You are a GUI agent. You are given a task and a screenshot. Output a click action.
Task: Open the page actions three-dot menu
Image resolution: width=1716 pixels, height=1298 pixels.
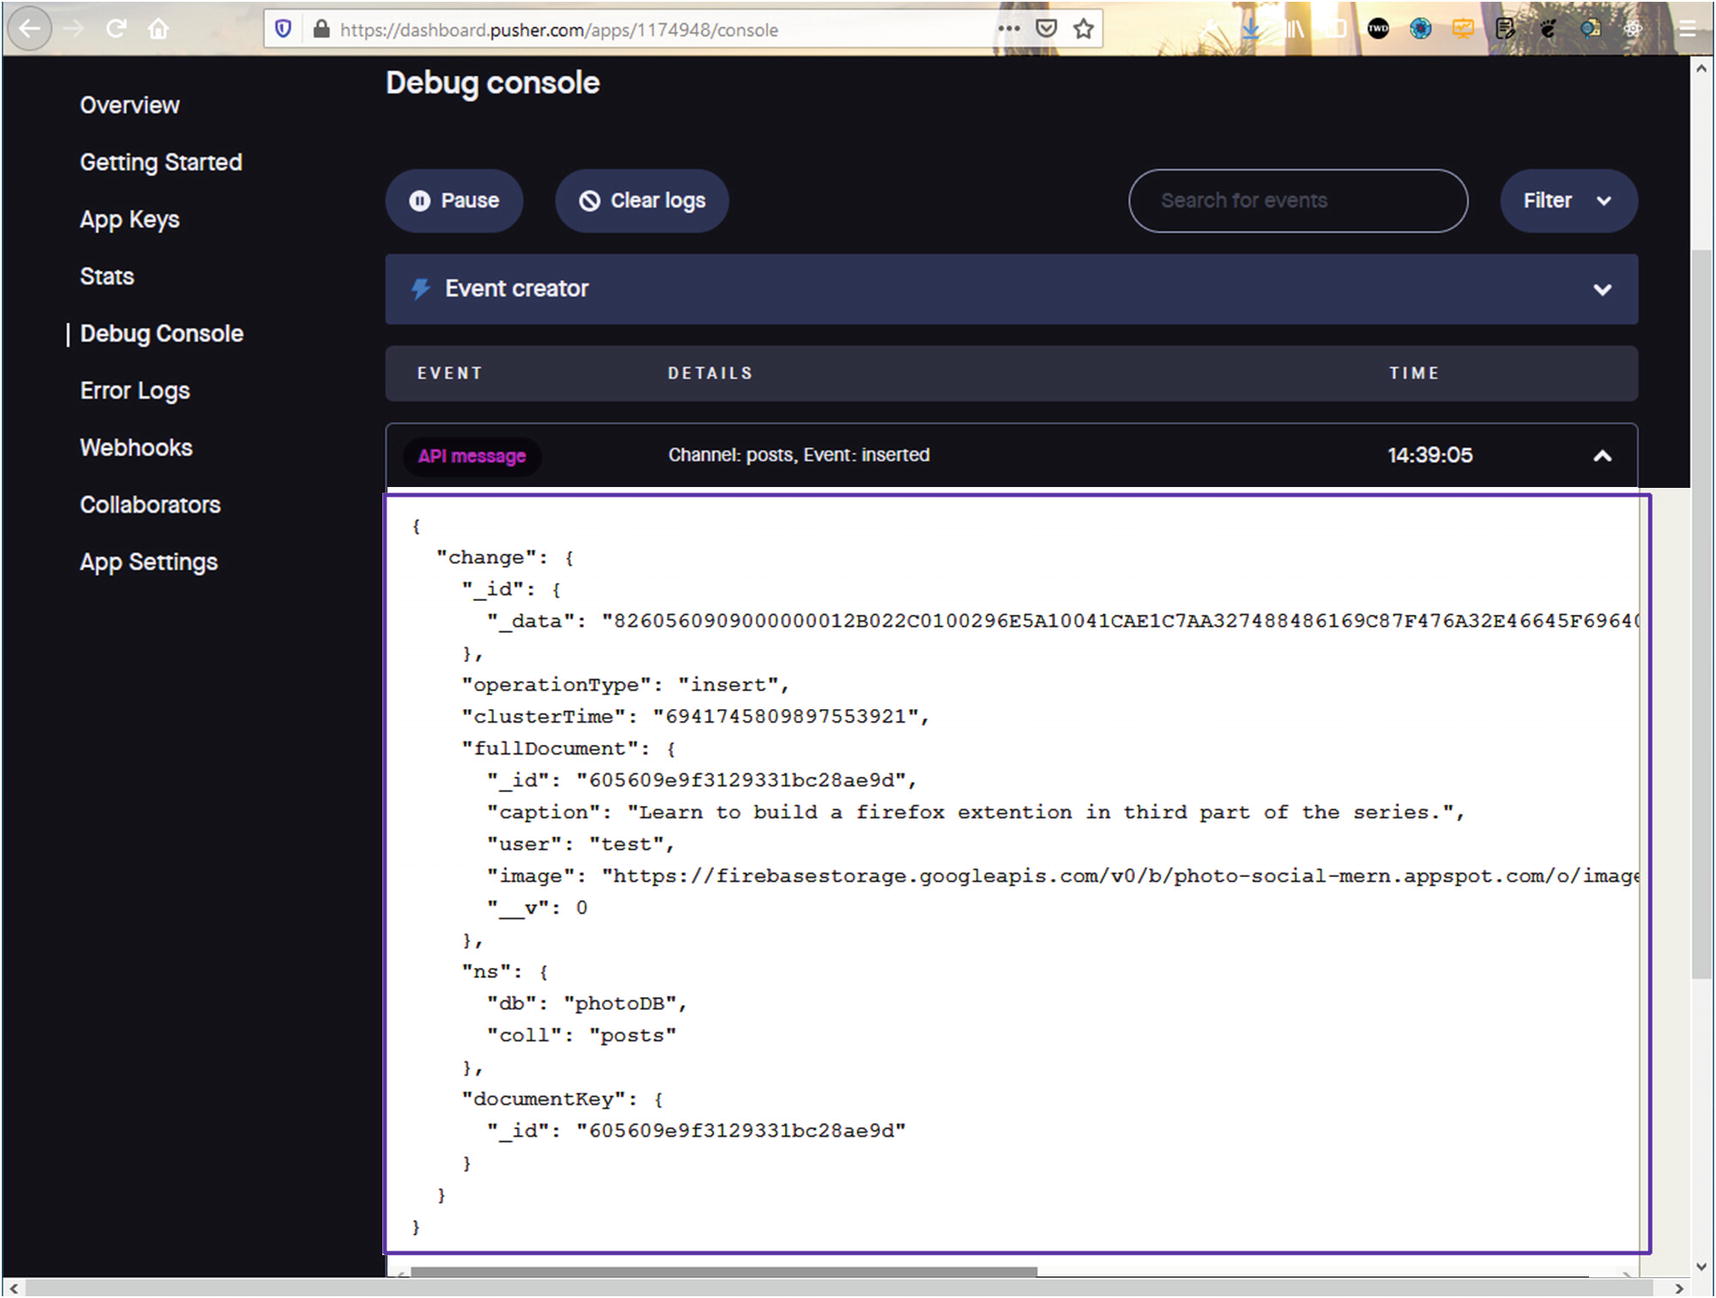click(1009, 29)
